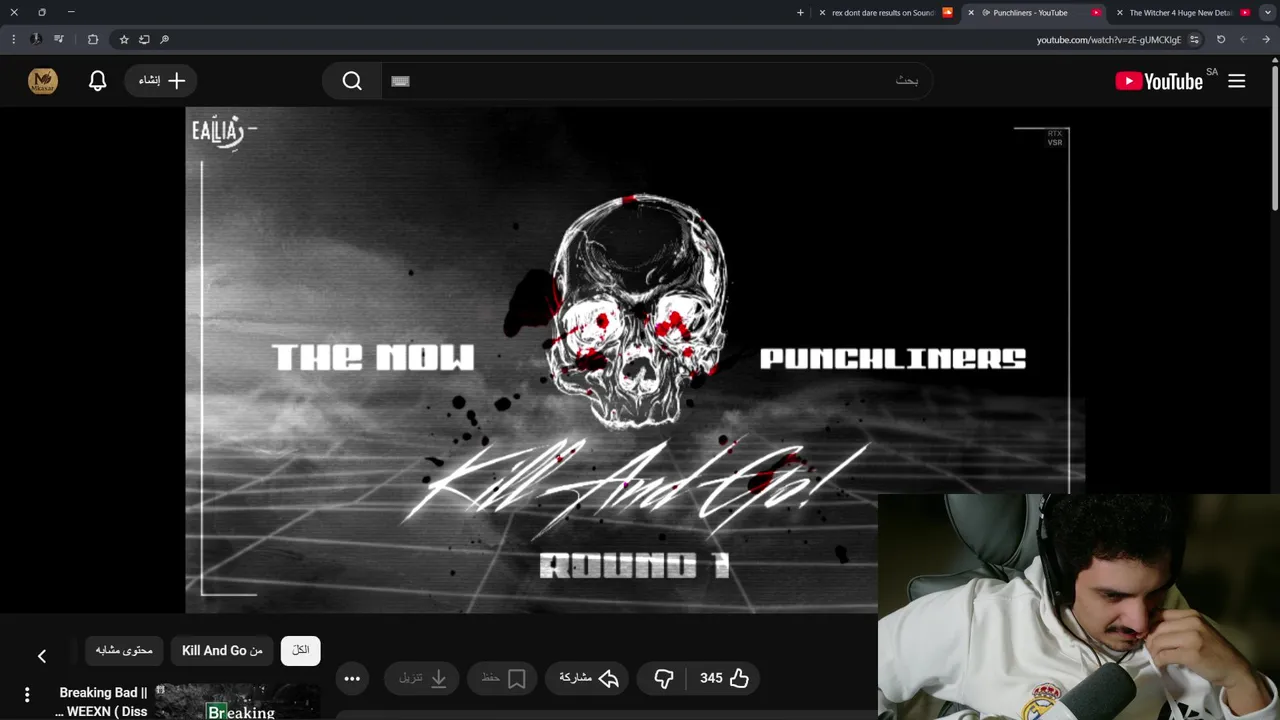
Task: Open the browser profile avatar
Action: [x=36, y=40]
